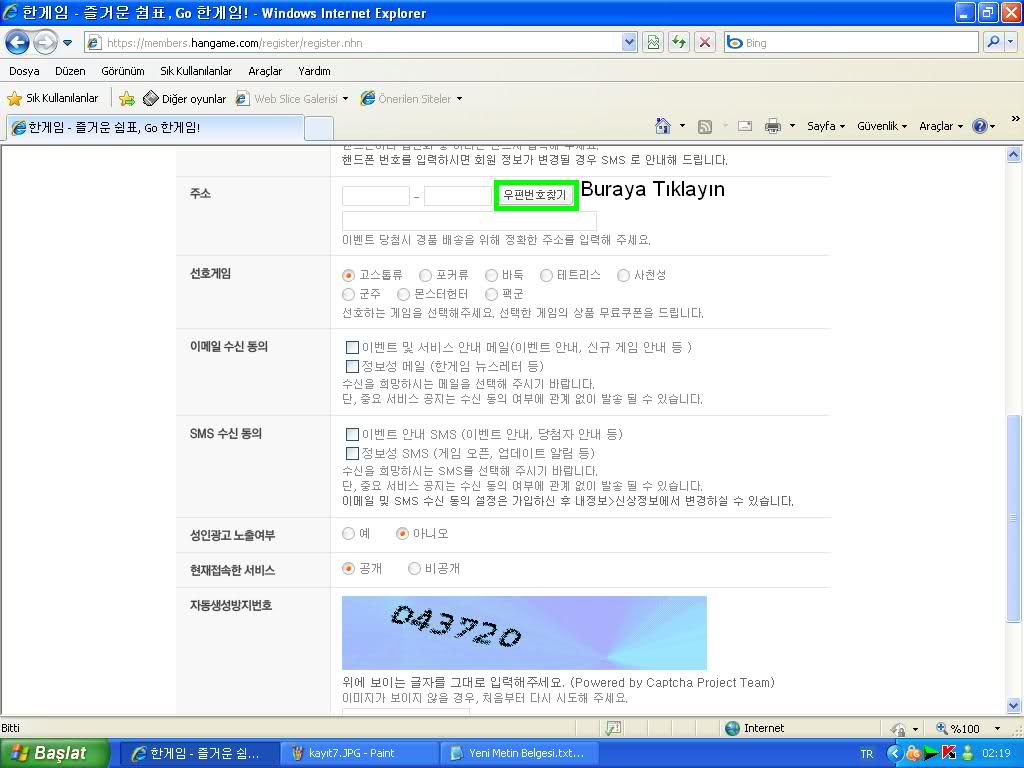Image resolution: width=1024 pixels, height=768 pixels.
Task: Click the Compatibility View torn-page icon
Action: (653, 43)
